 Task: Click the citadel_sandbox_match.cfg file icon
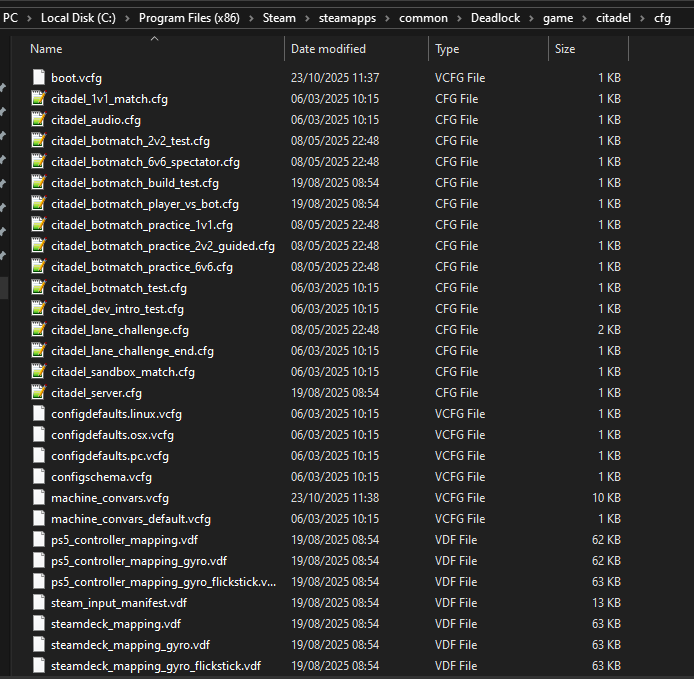point(39,371)
